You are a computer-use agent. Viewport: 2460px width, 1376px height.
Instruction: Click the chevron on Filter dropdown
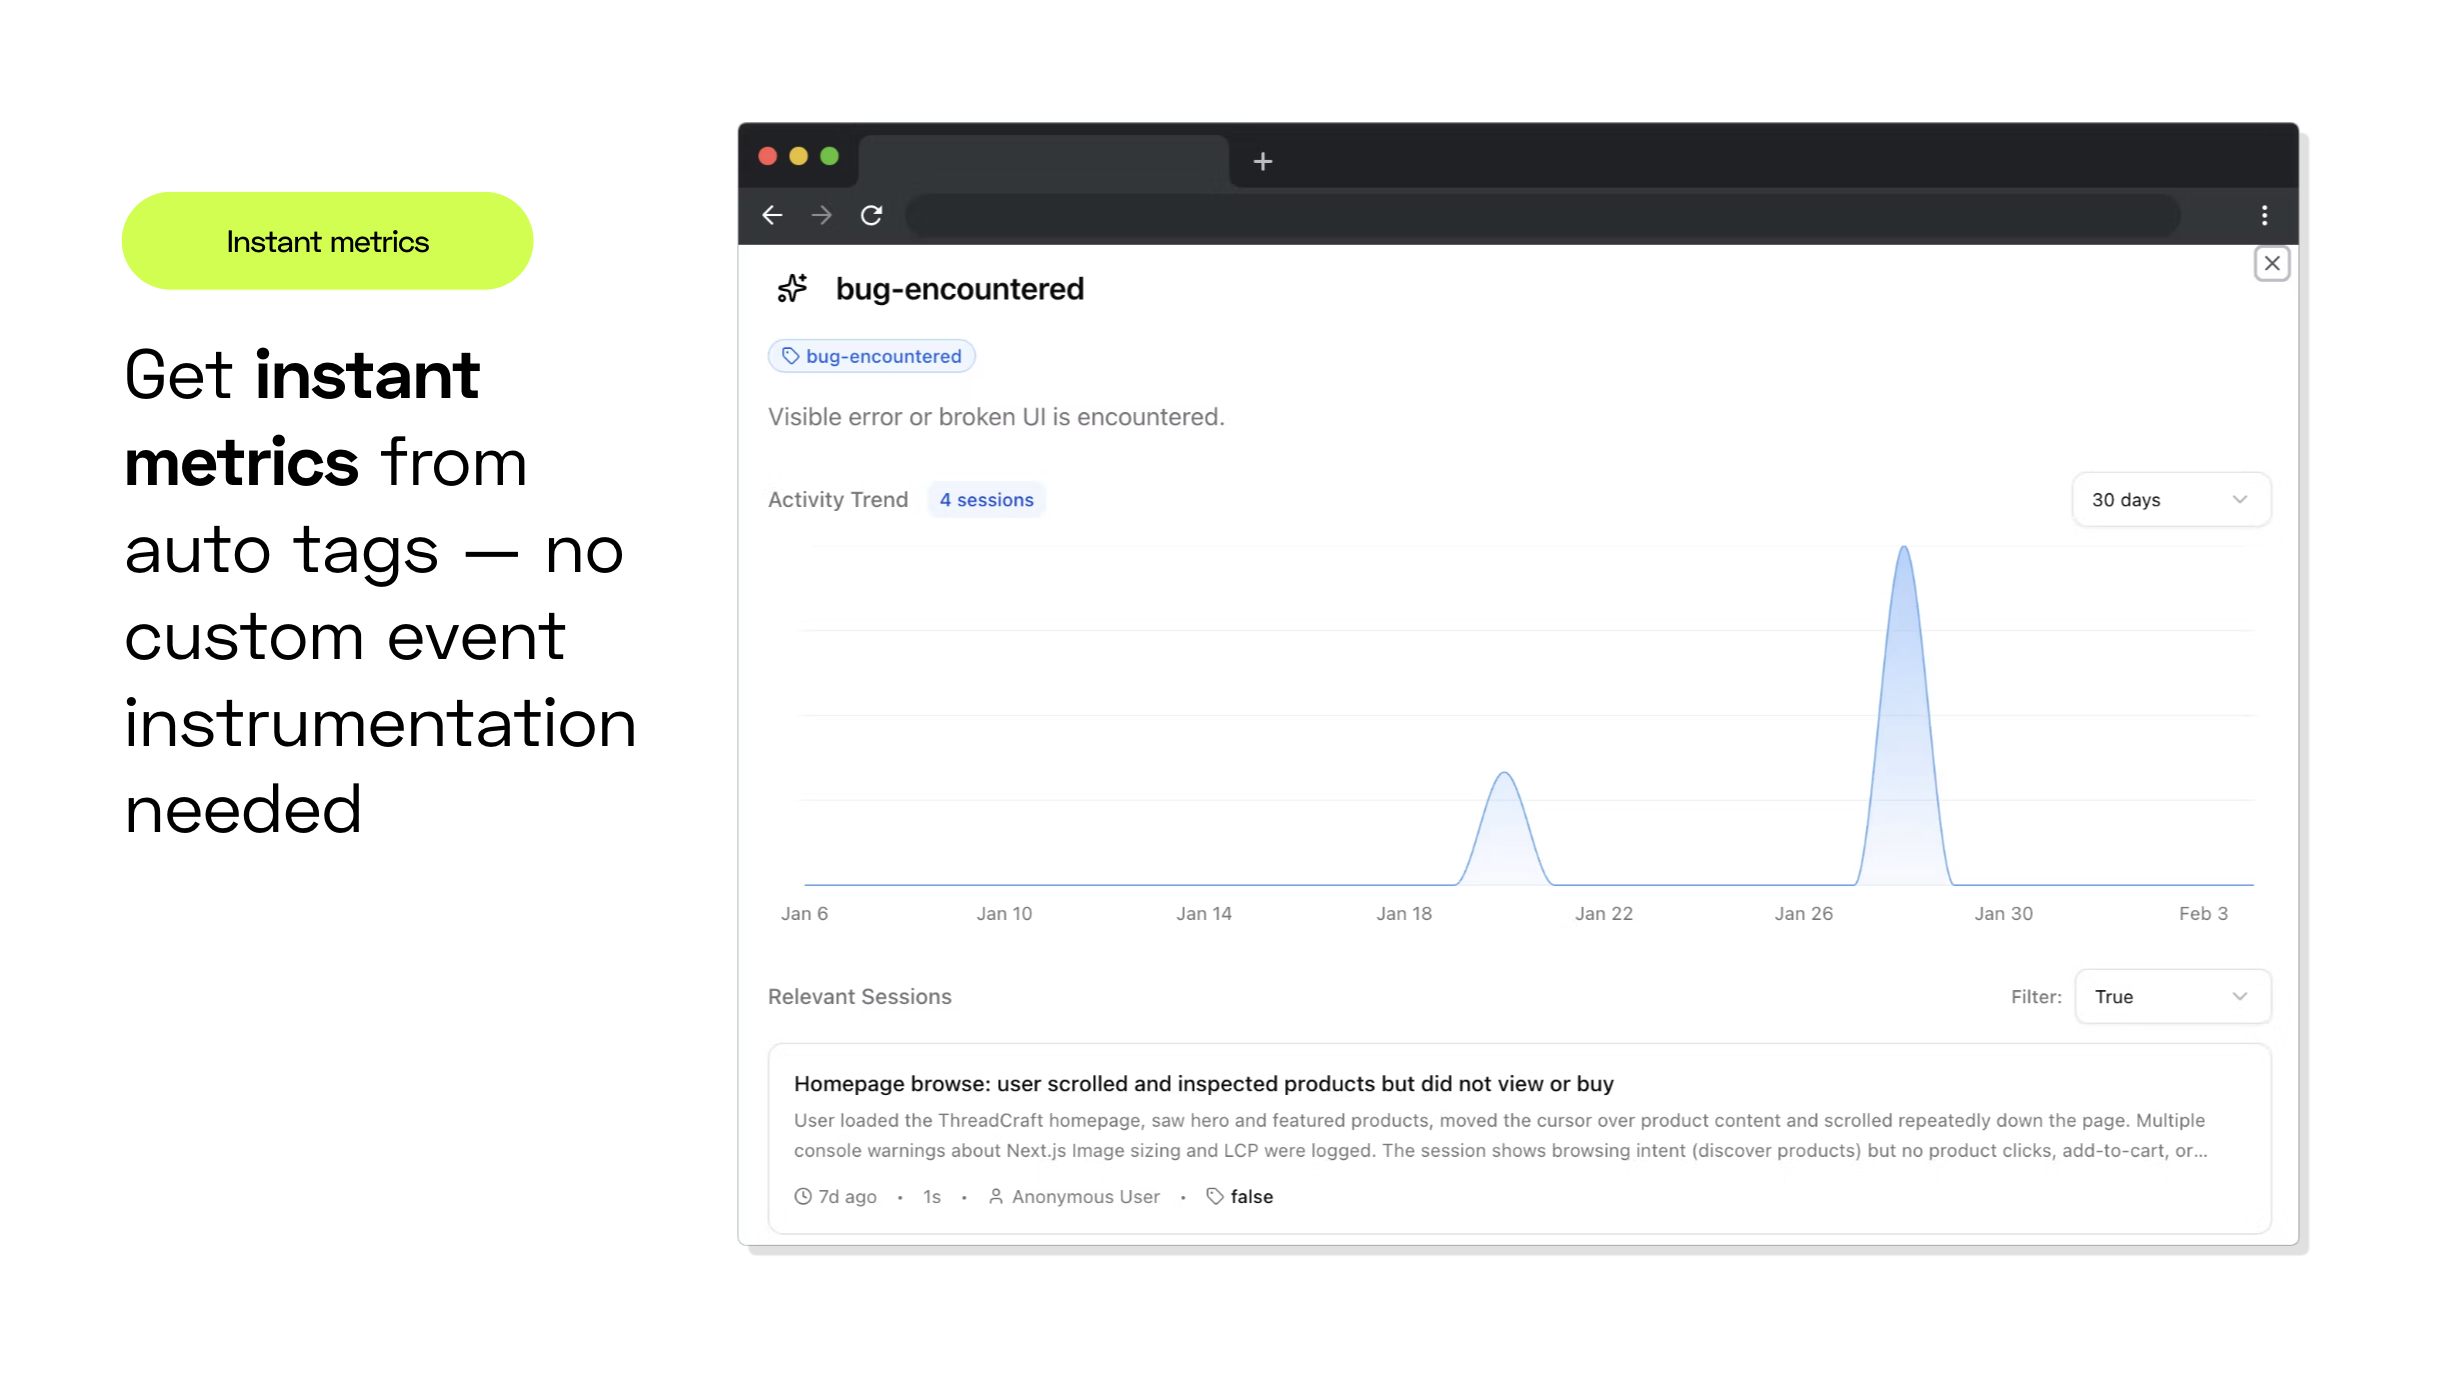click(x=2239, y=997)
